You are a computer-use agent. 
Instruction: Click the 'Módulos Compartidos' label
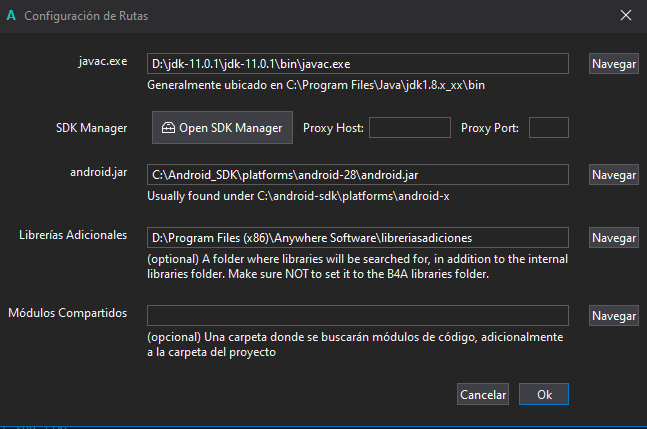[68, 313]
